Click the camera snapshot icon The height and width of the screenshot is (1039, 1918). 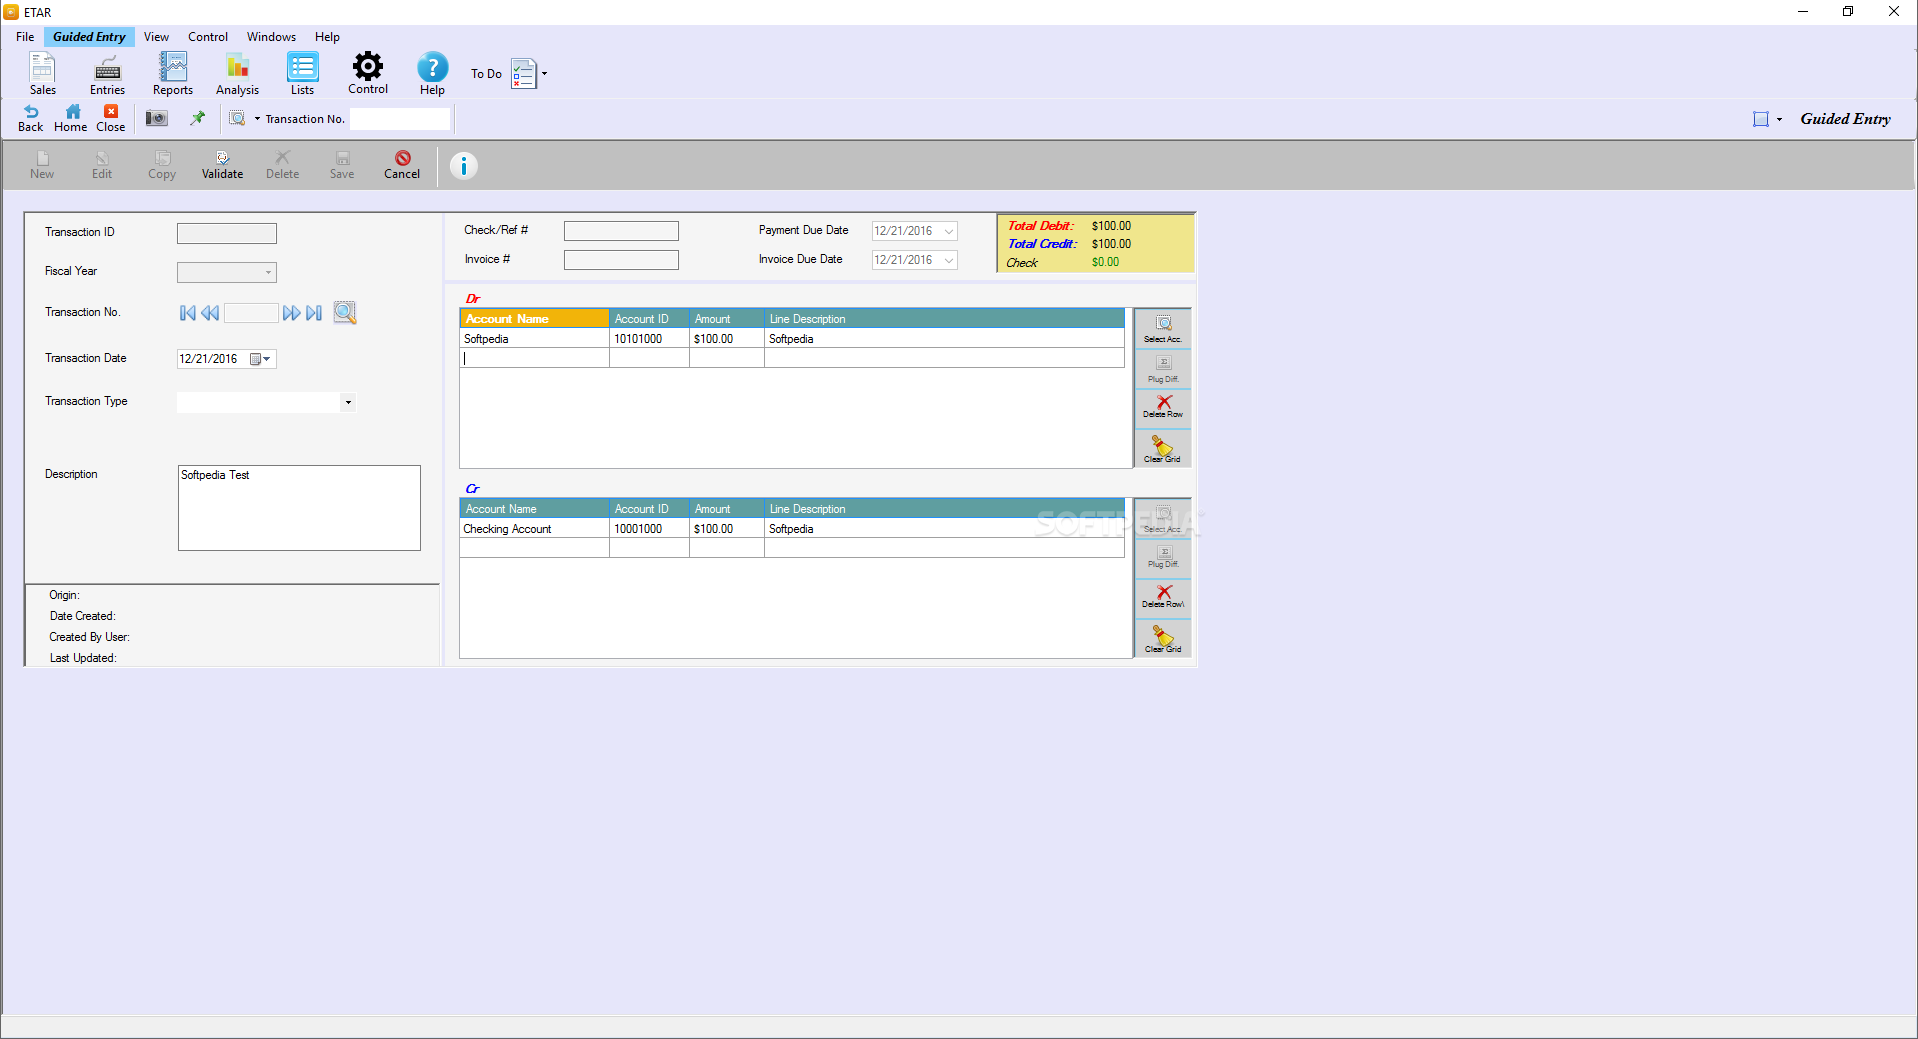point(157,118)
